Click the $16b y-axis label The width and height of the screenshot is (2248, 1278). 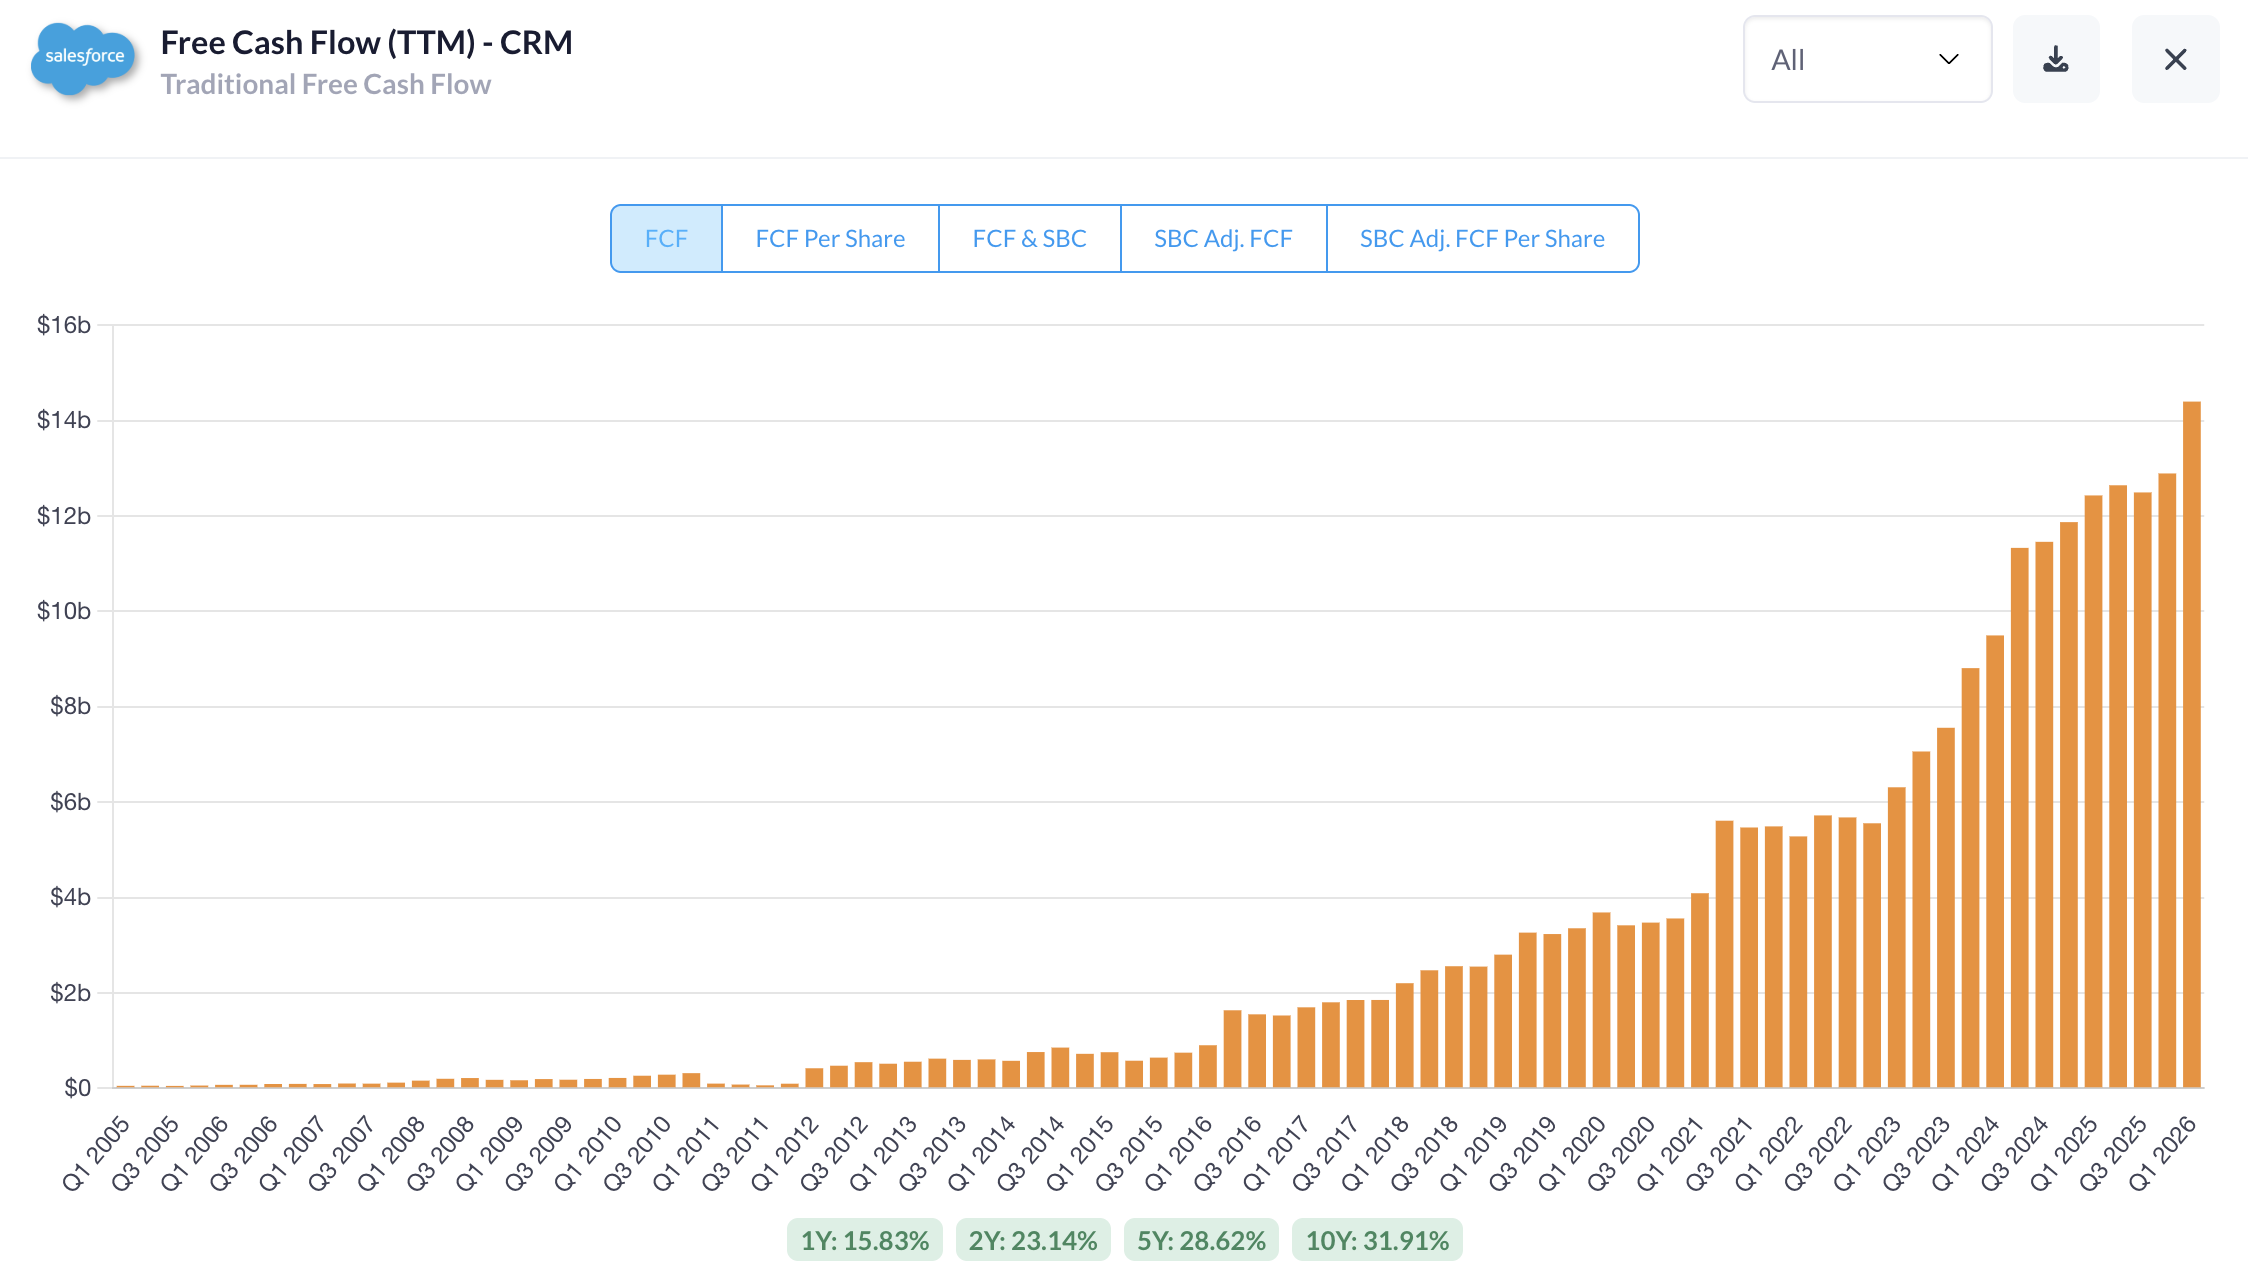tap(63, 325)
